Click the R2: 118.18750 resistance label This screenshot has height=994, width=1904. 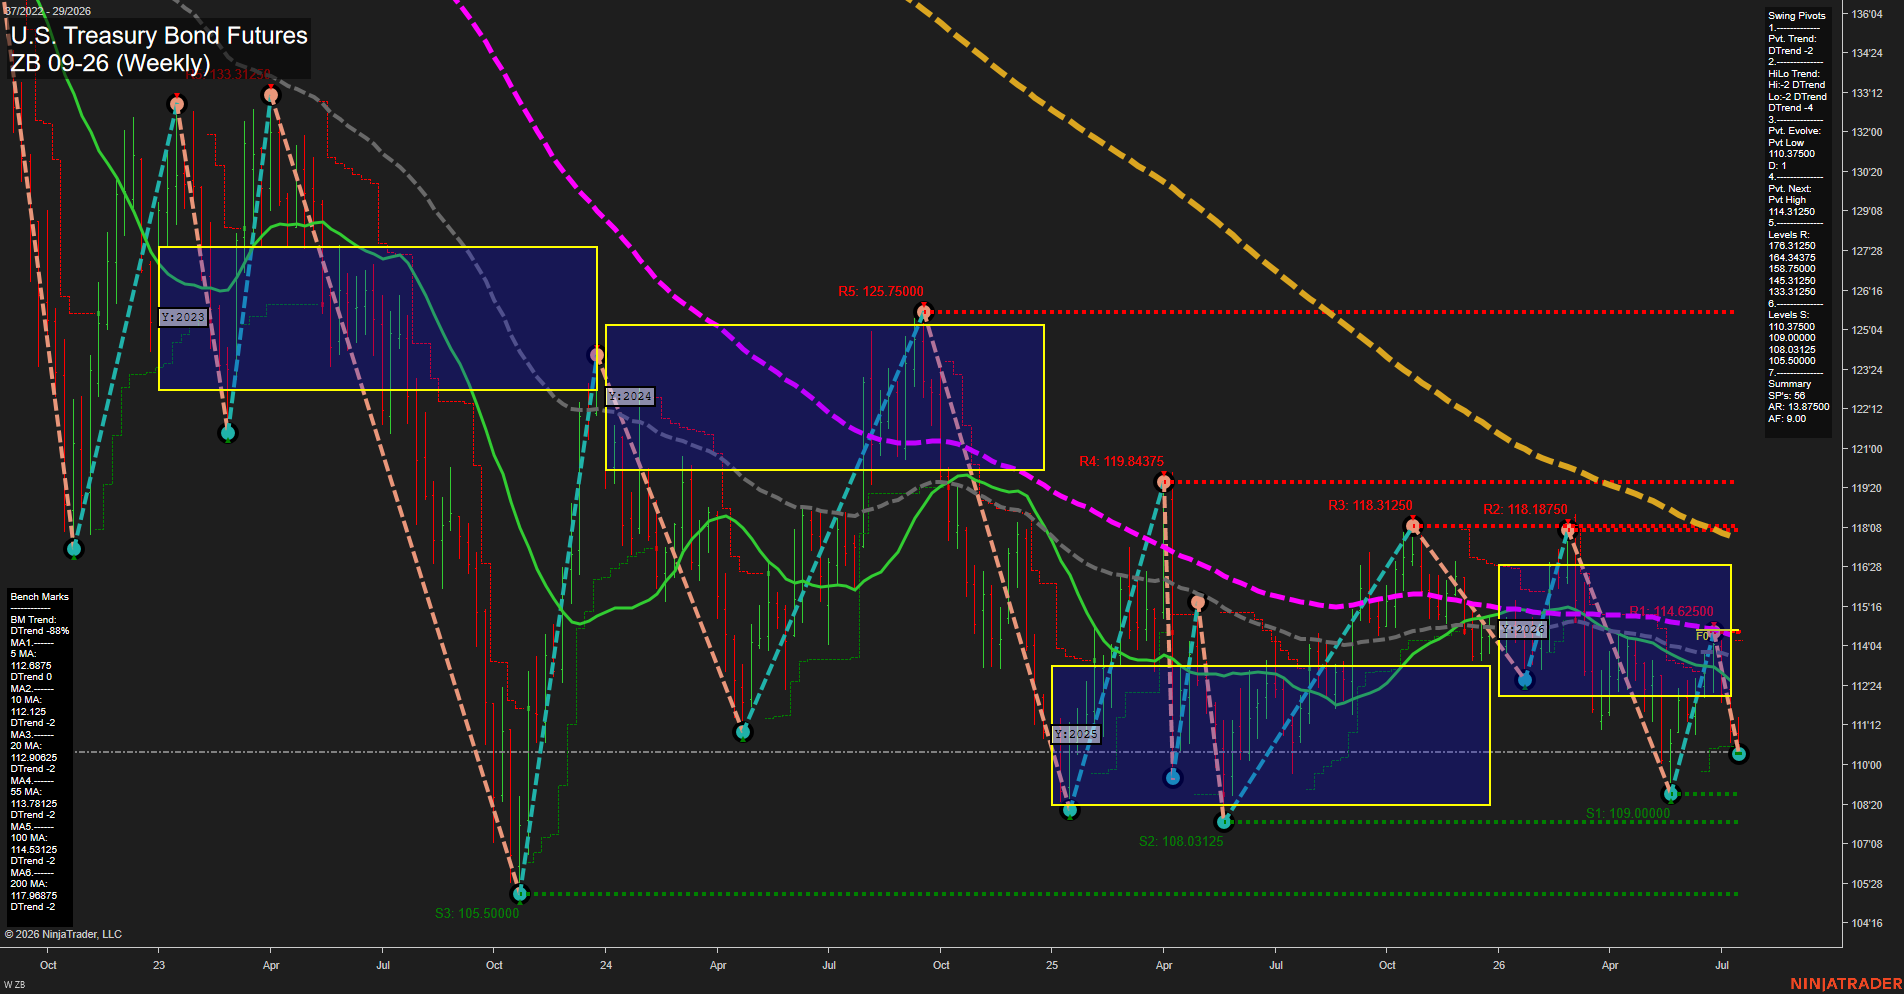point(1525,510)
